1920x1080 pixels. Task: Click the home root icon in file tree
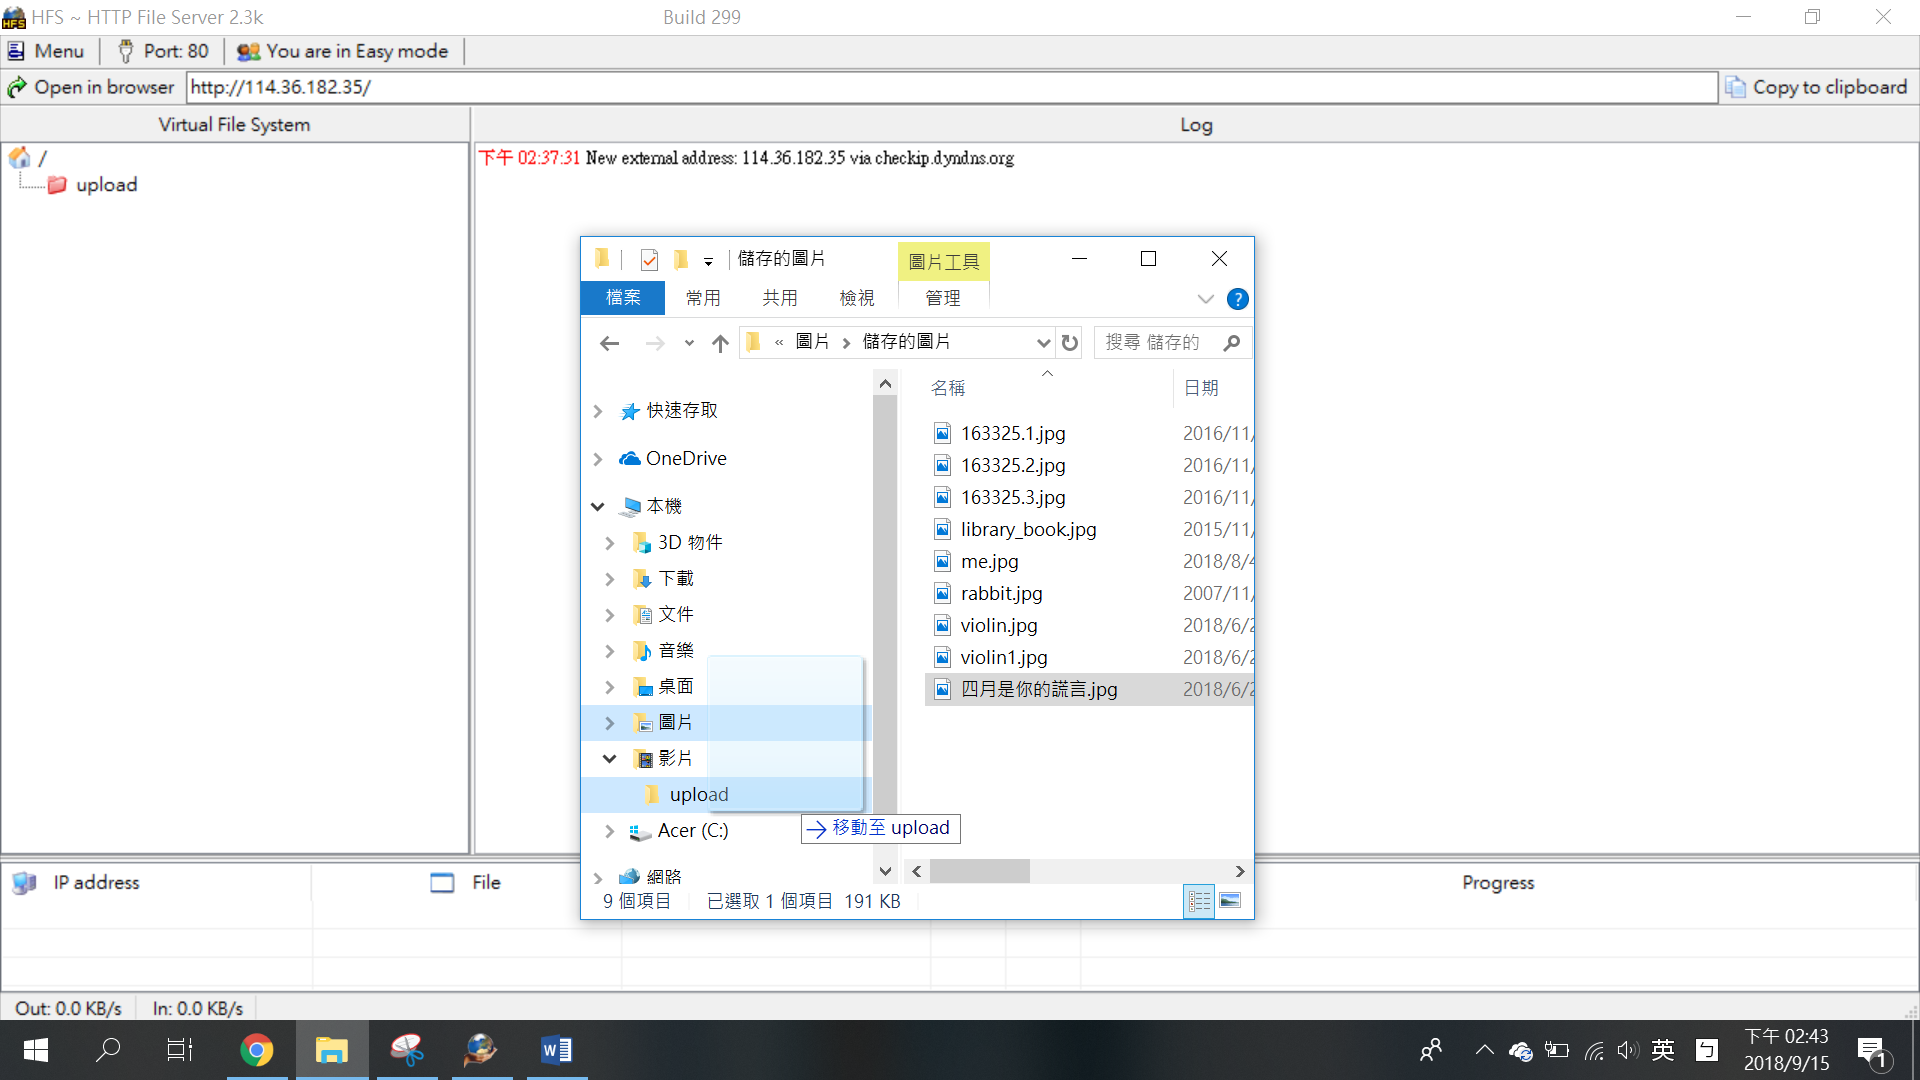[x=19, y=157]
